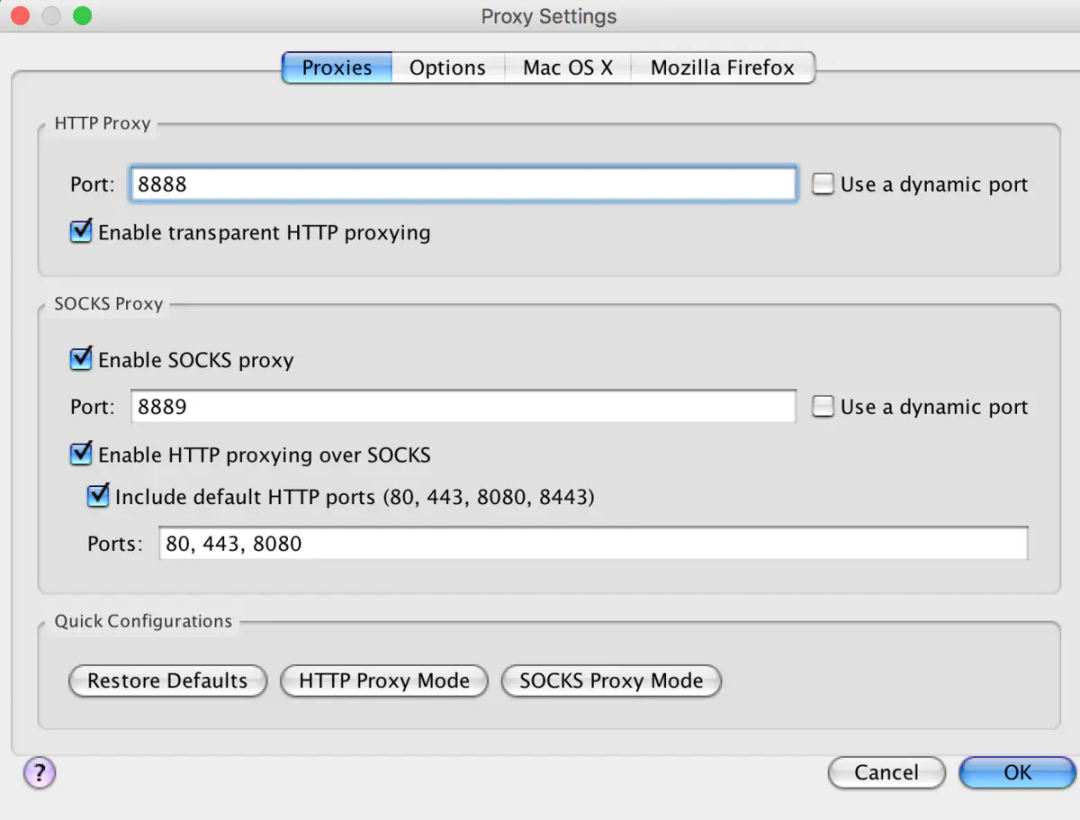The image size is (1080, 820).
Task: Go to the Mozilla Firefox tab
Action: (722, 68)
